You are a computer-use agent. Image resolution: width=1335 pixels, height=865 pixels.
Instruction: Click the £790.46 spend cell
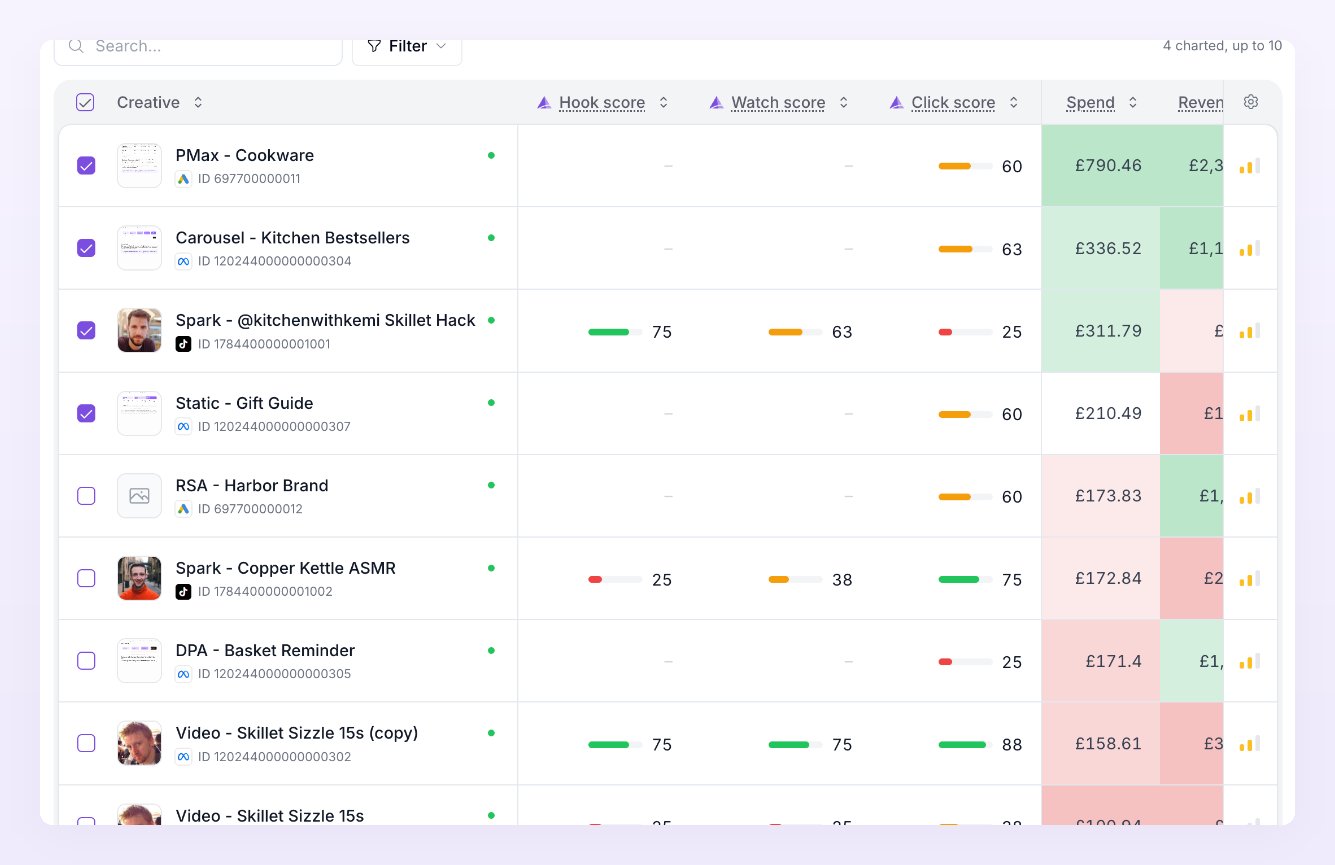1101,166
